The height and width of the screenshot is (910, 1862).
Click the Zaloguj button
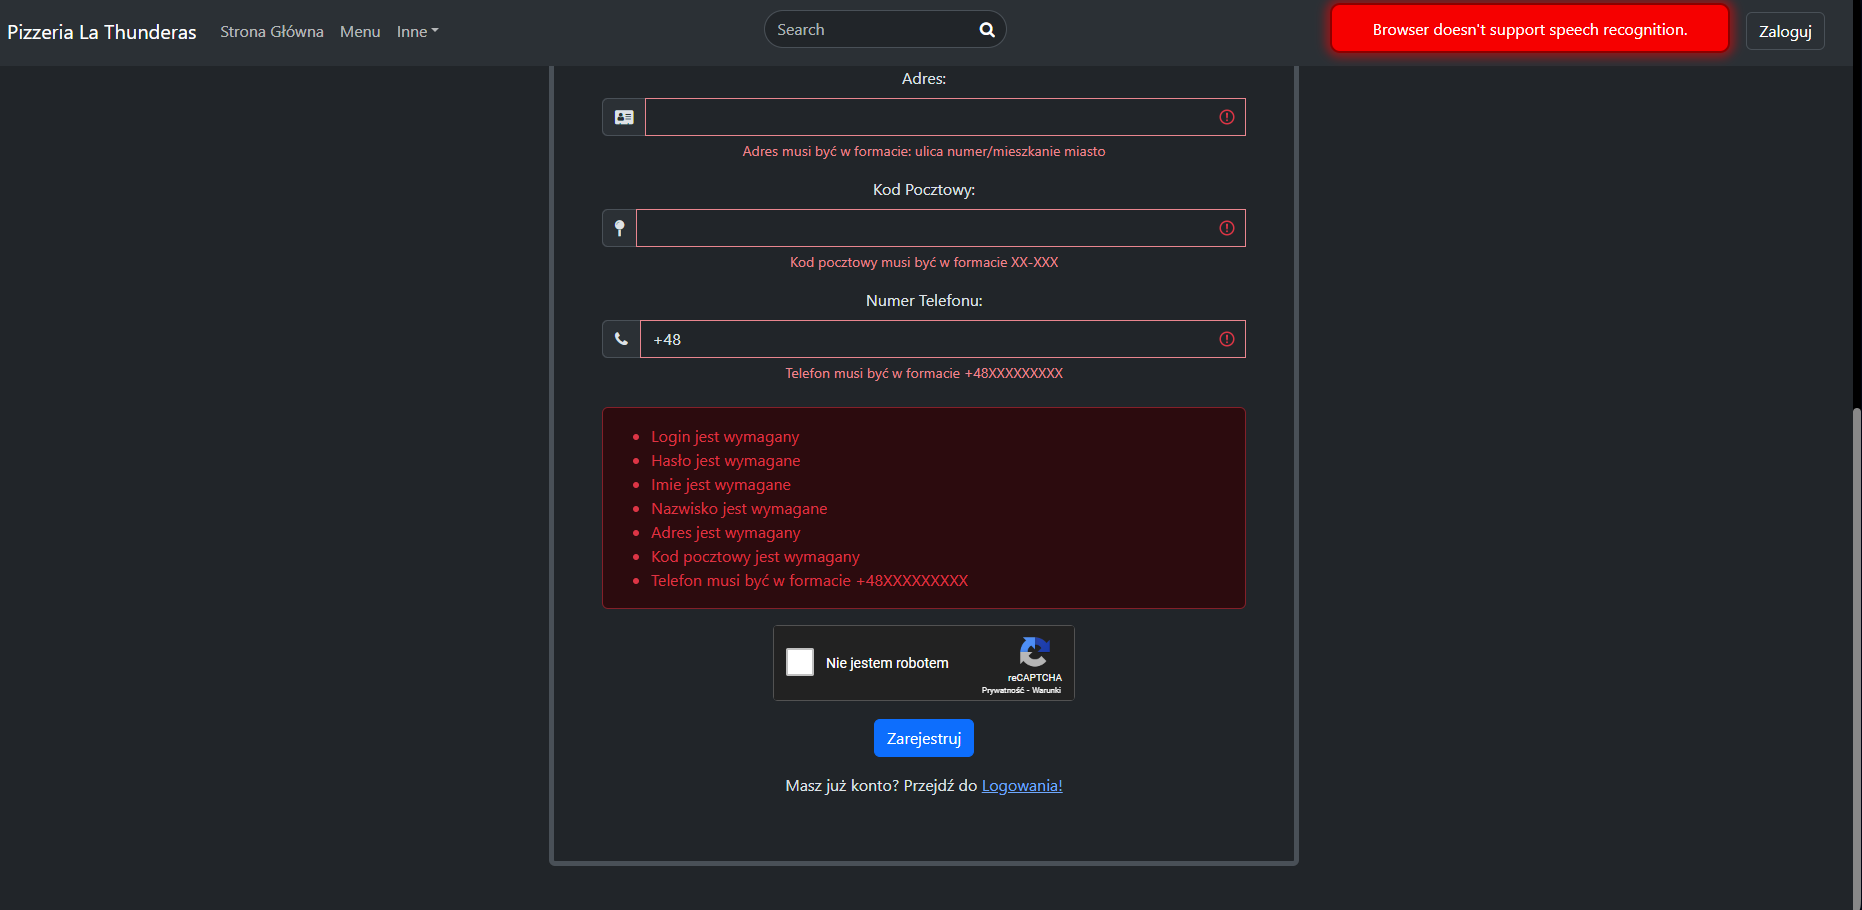coord(1785,31)
